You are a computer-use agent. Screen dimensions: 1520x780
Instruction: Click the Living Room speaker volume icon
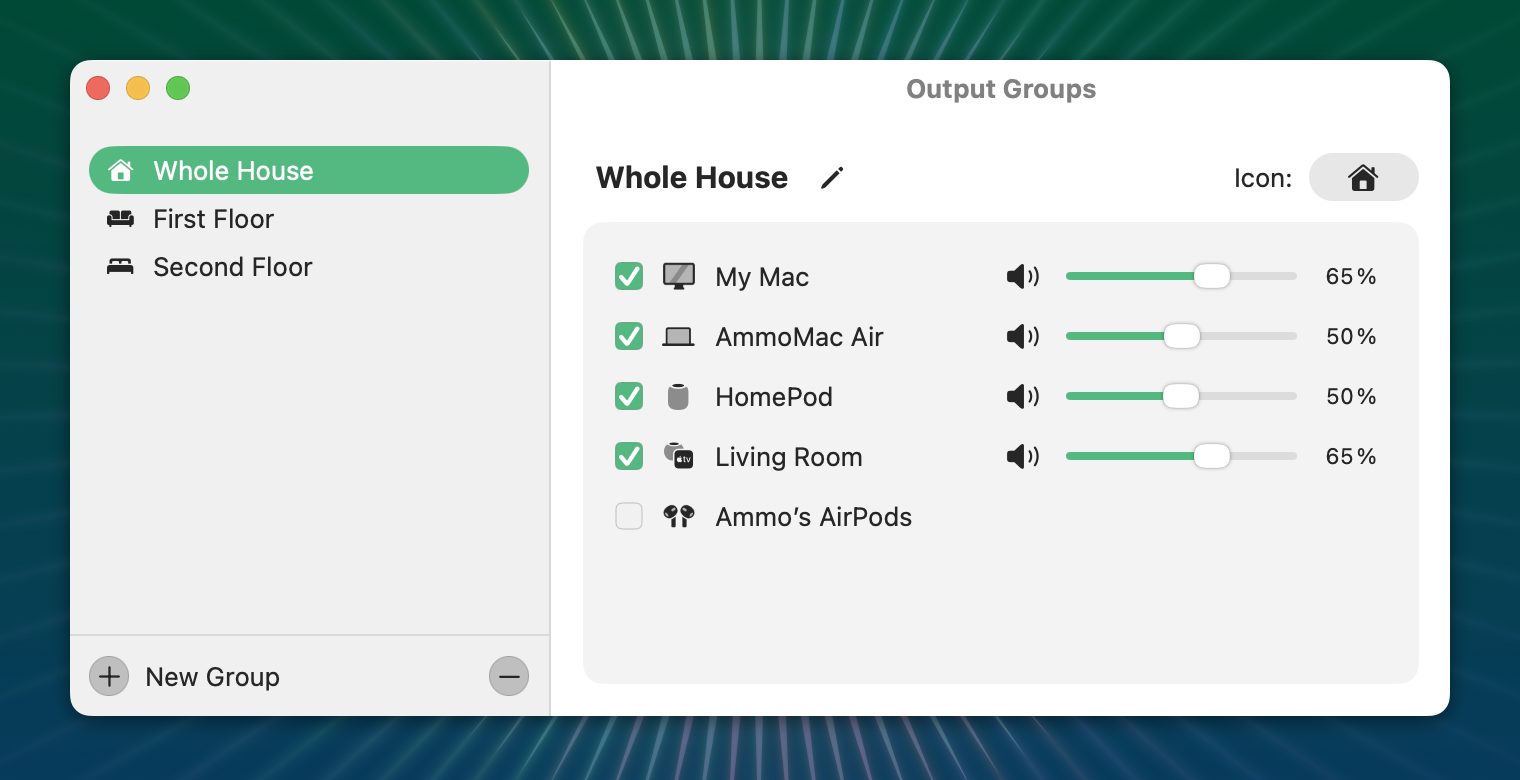1023,457
